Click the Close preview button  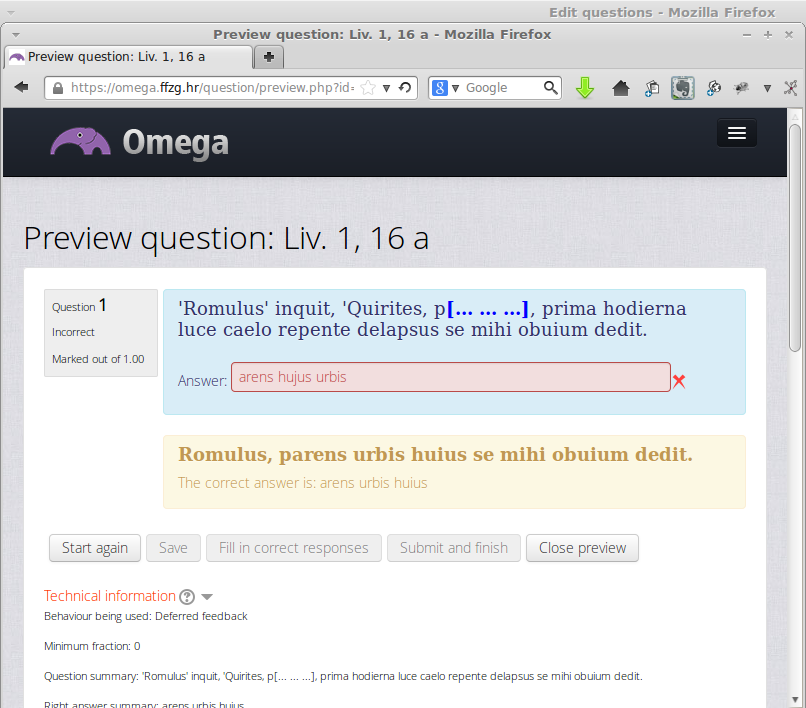[582, 548]
